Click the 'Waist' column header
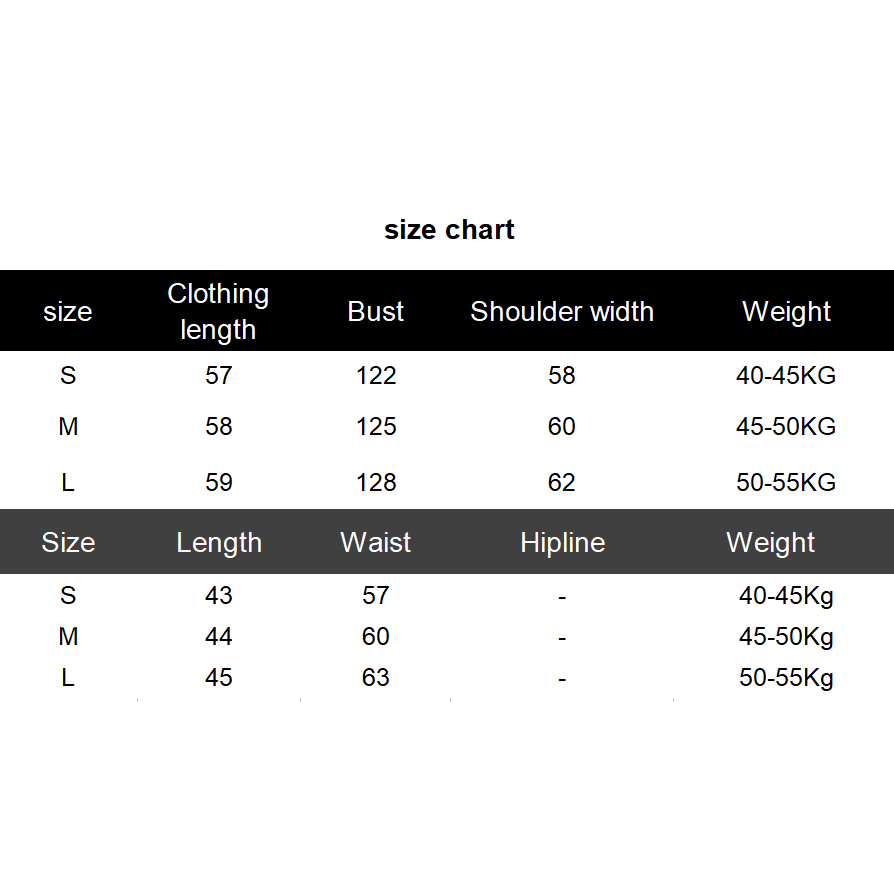The image size is (894, 894). click(376, 542)
